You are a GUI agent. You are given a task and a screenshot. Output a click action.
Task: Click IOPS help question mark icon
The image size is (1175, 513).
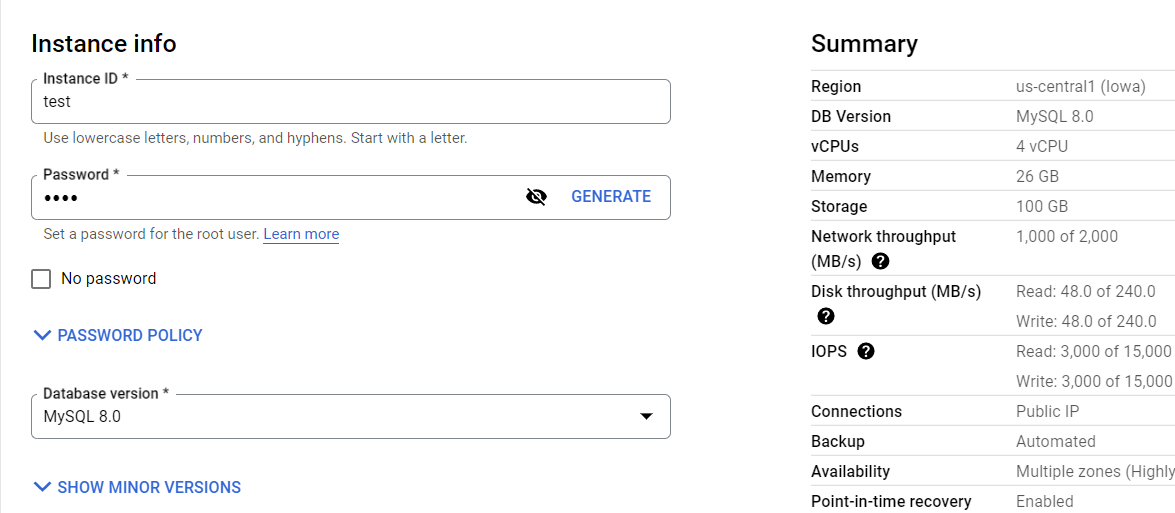coord(866,352)
